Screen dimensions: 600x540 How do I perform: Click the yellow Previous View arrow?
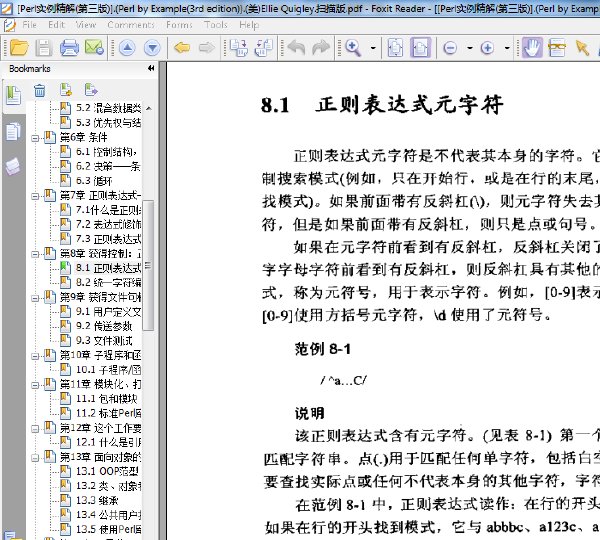(182, 48)
